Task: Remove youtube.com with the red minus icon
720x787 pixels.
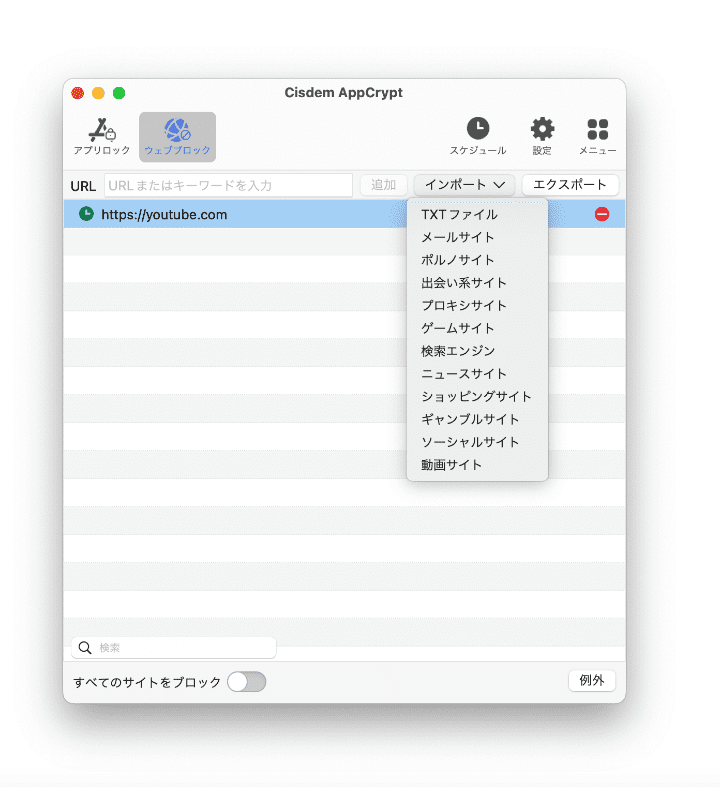Action: [x=601, y=214]
